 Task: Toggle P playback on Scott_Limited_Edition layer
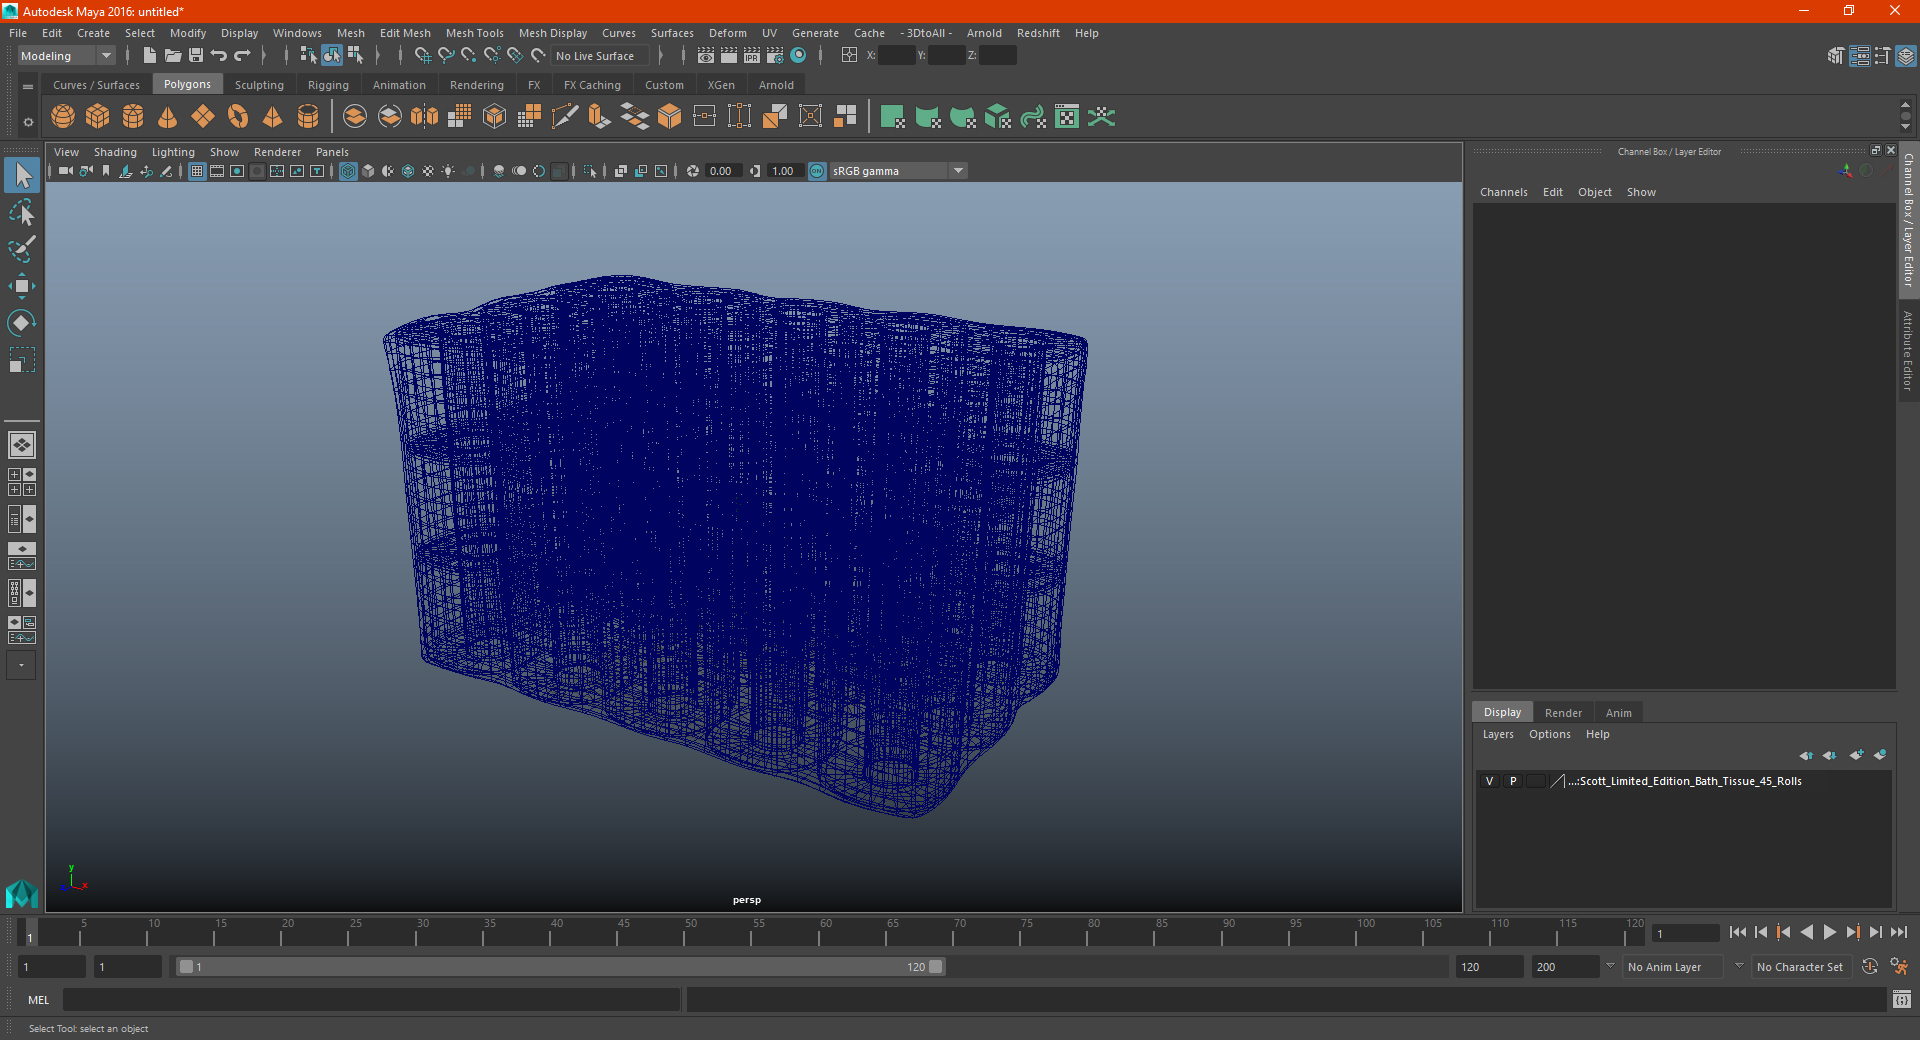[x=1513, y=781]
